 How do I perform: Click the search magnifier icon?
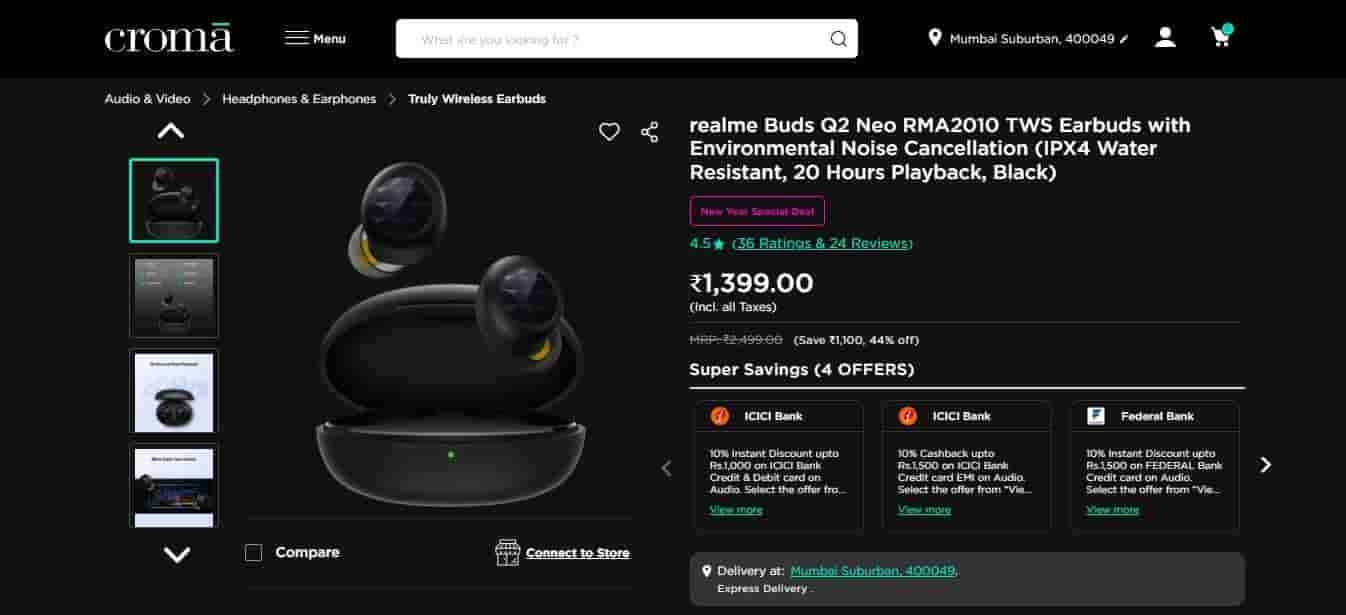(838, 38)
